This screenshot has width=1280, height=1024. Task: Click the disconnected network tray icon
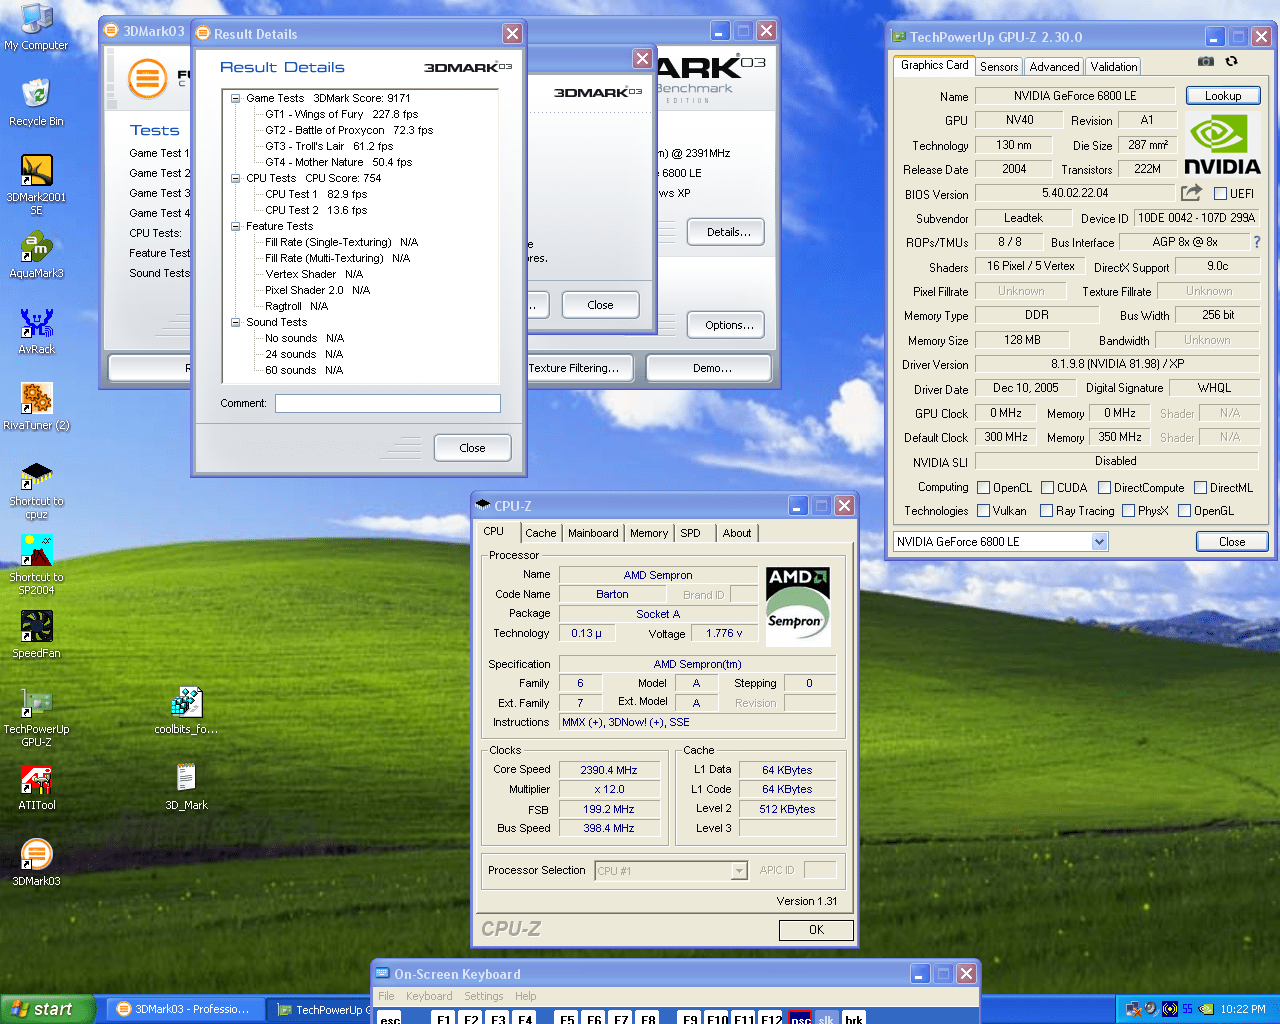(x=1134, y=1009)
